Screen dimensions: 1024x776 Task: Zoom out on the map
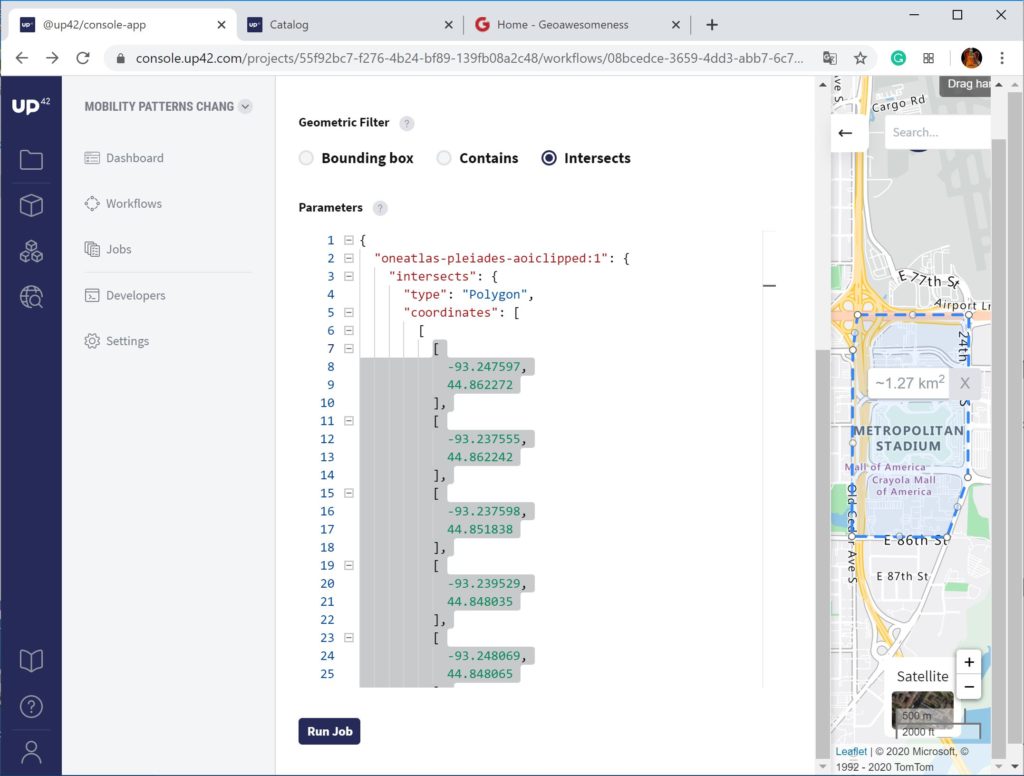(x=969, y=687)
